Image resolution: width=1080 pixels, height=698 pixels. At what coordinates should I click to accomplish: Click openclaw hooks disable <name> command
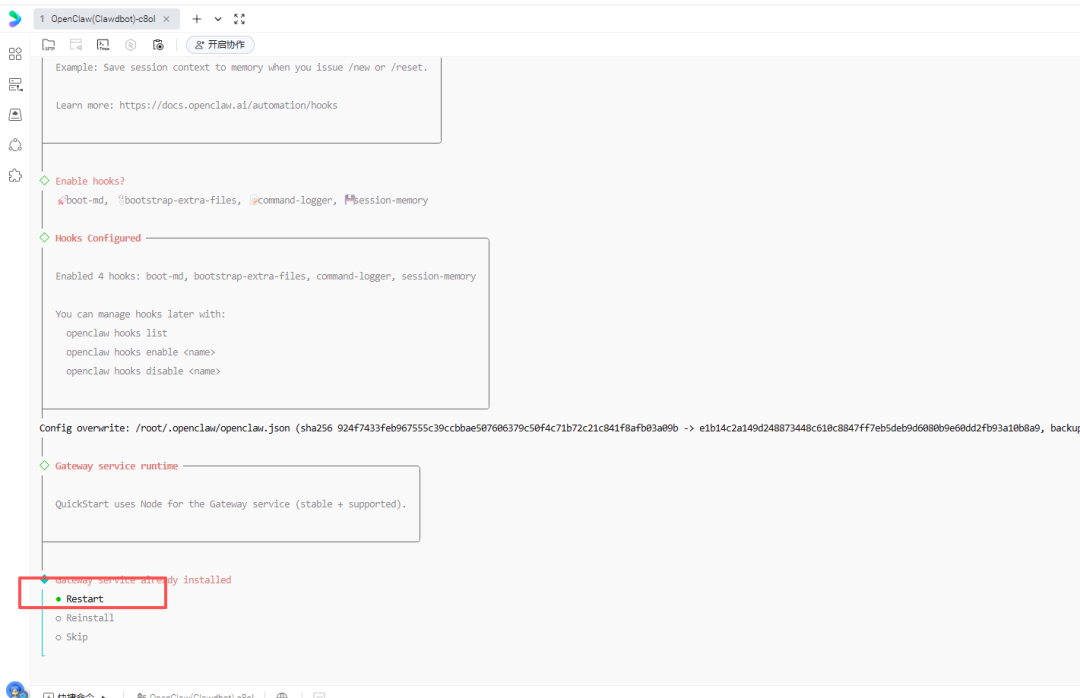143,371
